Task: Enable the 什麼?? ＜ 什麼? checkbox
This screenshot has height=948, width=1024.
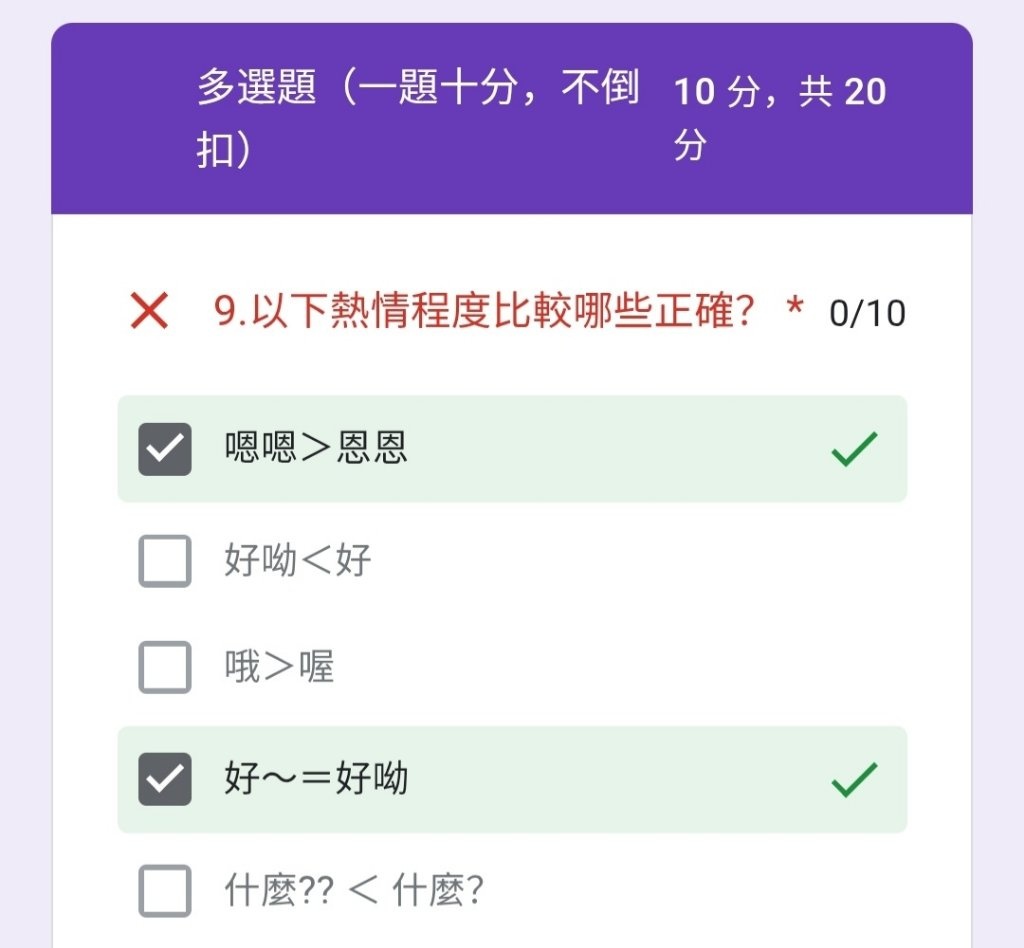Action: [x=165, y=890]
